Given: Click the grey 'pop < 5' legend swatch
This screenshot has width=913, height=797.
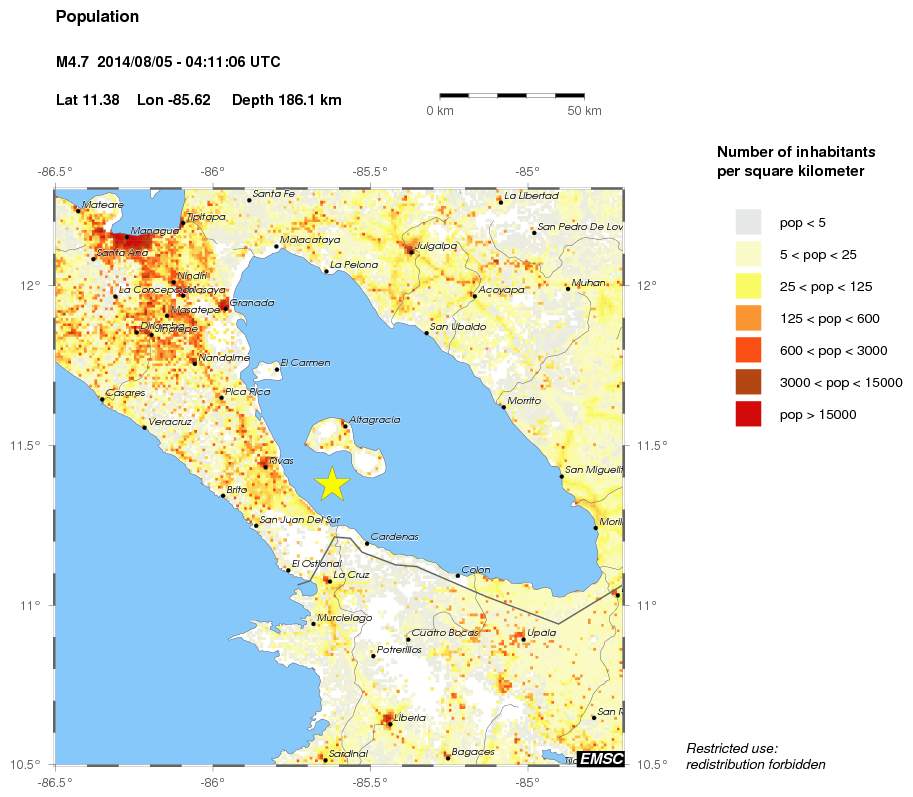Looking at the screenshot, I should tap(748, 221).
